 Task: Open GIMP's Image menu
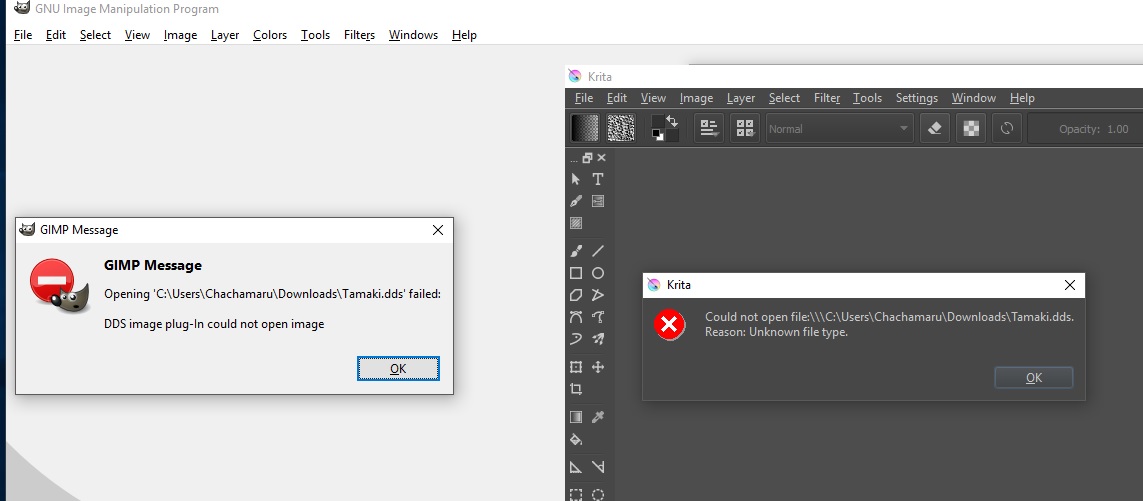tap(180, 35)
